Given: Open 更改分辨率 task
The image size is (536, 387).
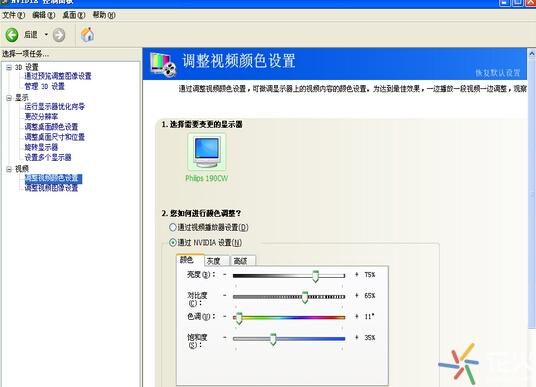Looking at the screenshot, I should pos(41,117).
